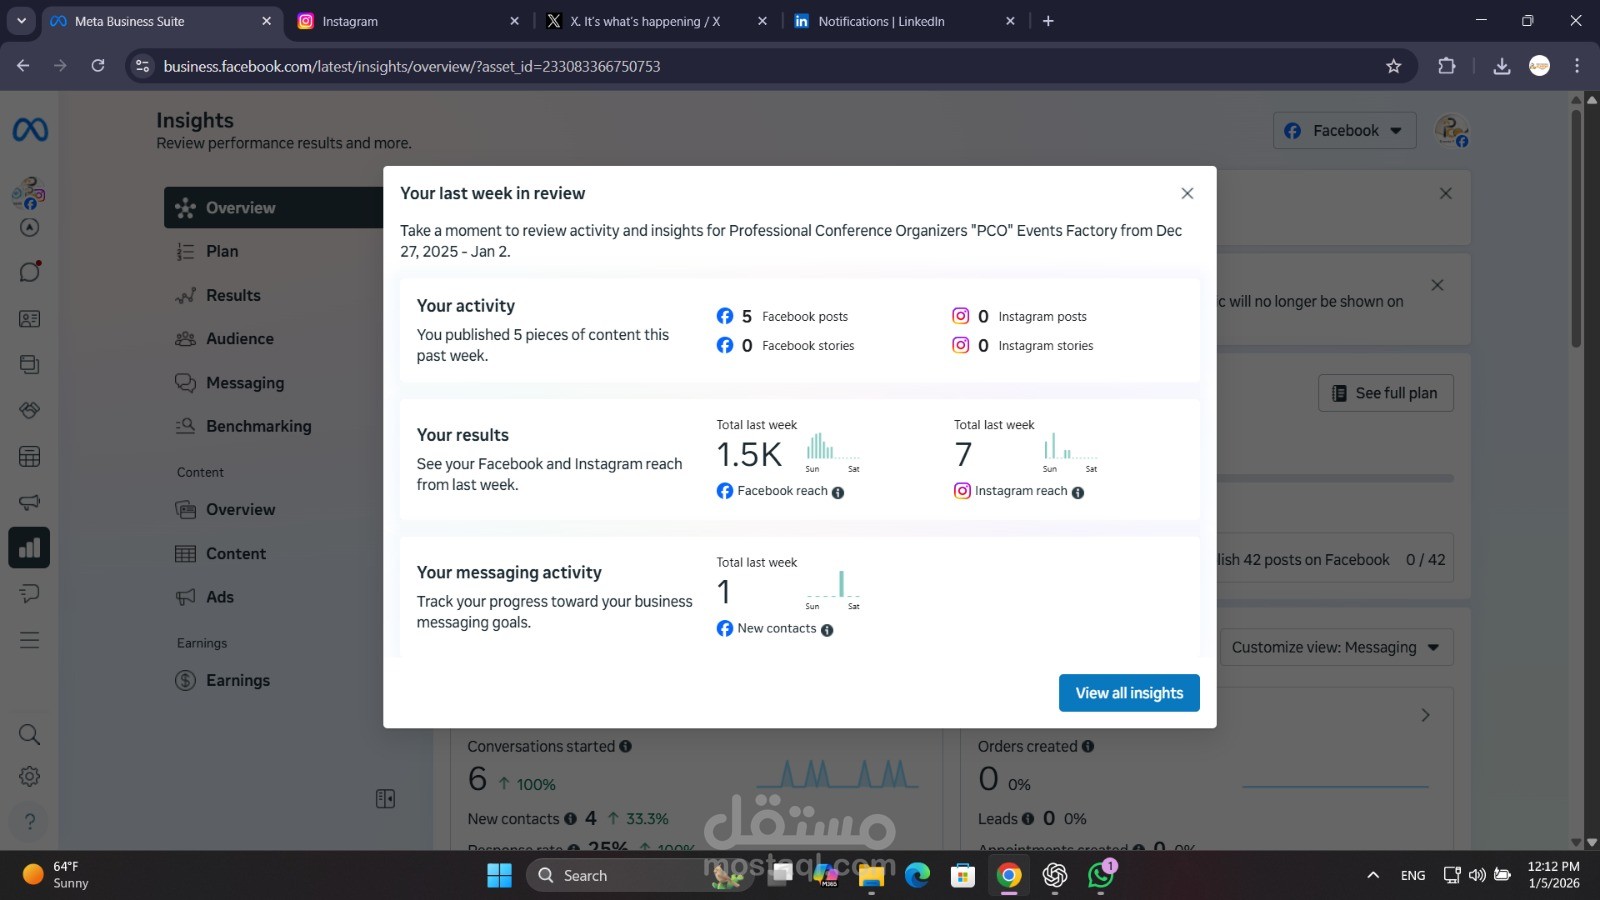
Task: Open a new browser tab
Action: (1048, 21)
